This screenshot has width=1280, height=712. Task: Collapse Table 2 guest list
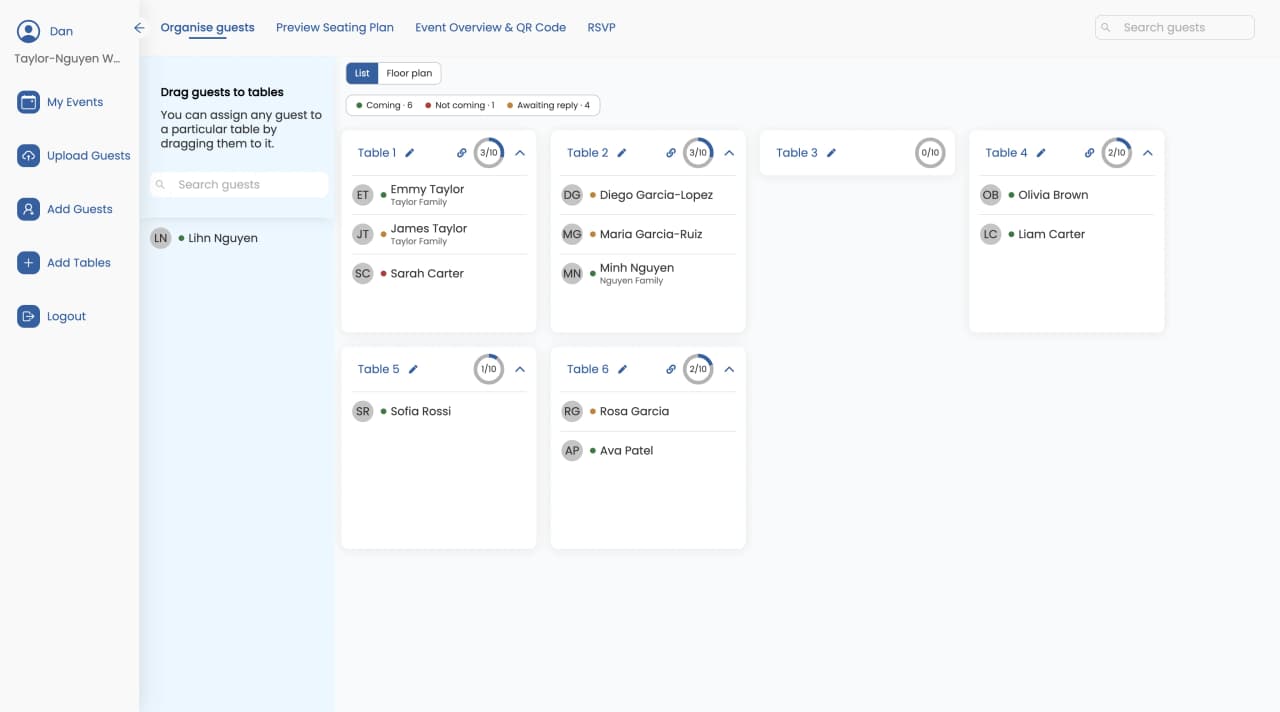click(729, 153)
